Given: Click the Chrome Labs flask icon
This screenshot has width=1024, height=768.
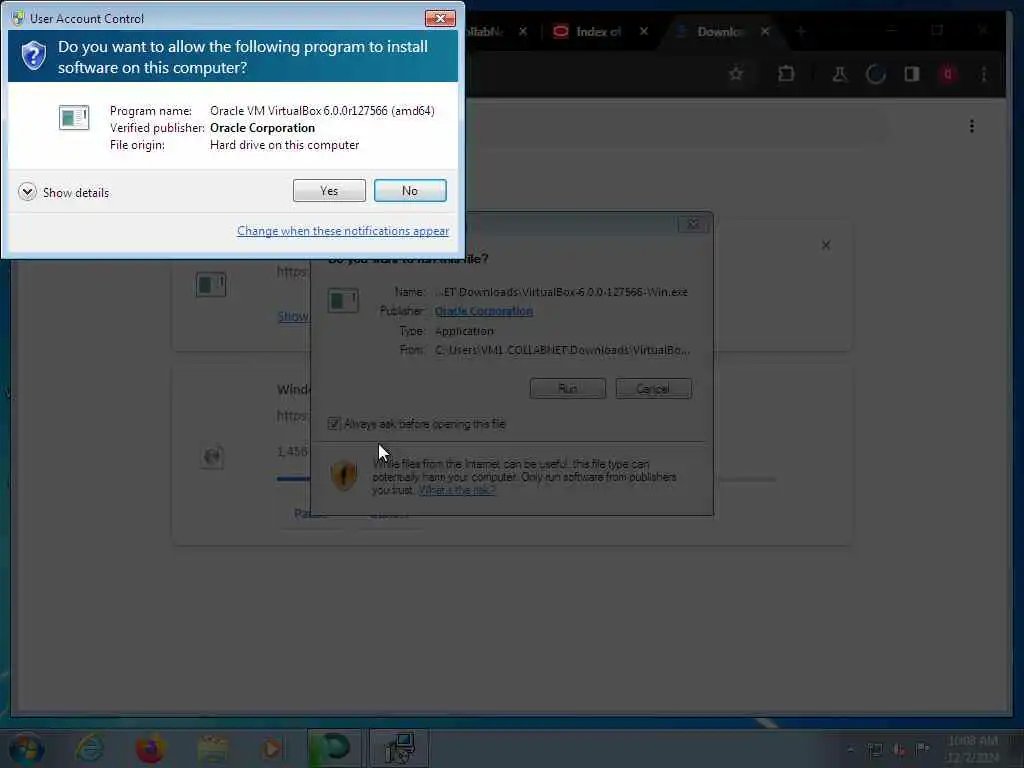Looking at the screenshot, I should tap(840, 74).
